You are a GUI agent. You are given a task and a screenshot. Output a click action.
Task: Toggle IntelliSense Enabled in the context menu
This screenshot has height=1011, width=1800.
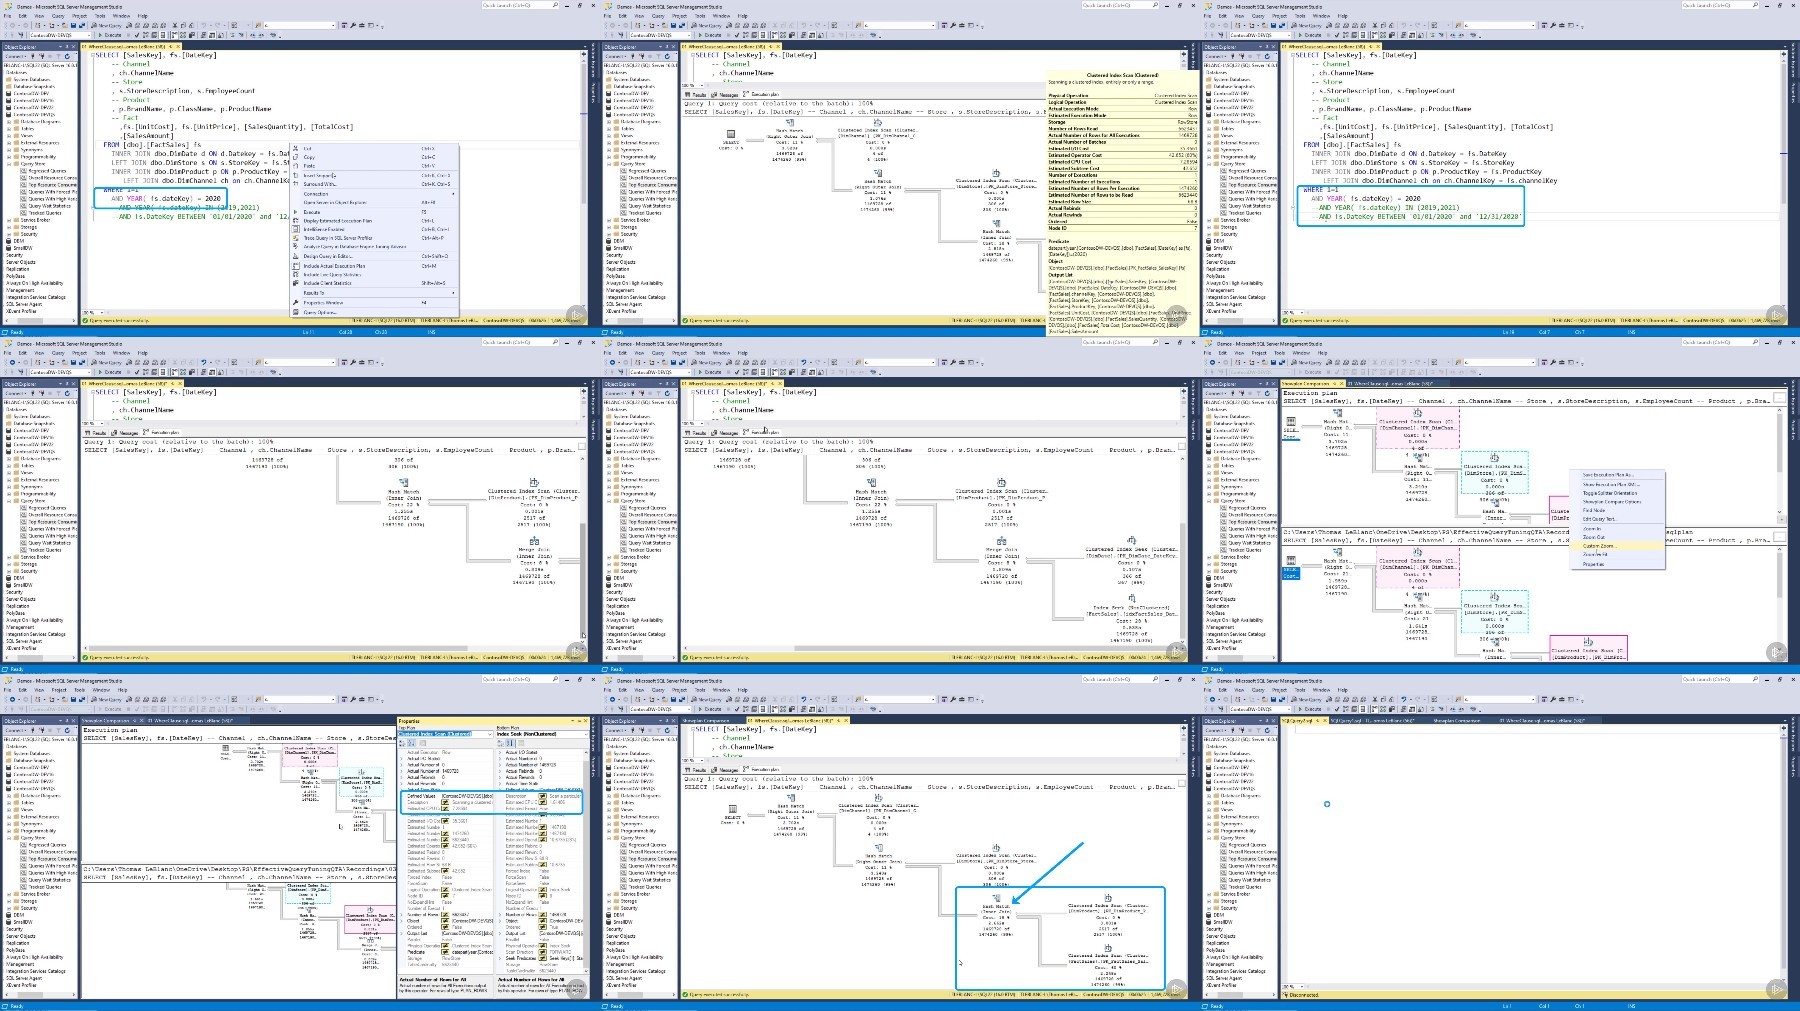click(324, 229)
